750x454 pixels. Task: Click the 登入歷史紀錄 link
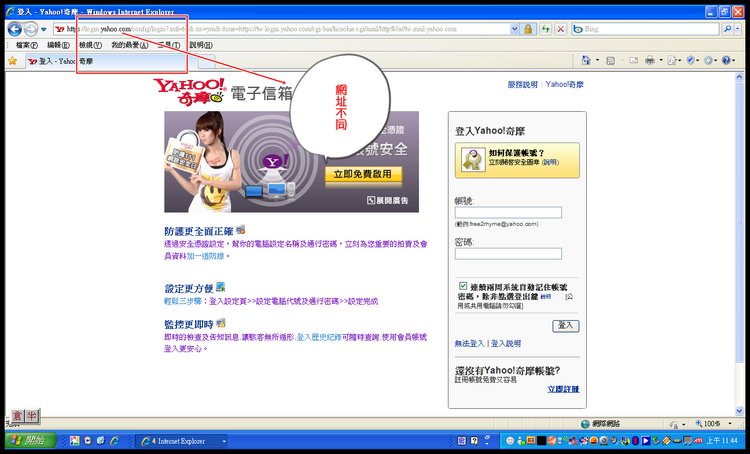click(319, 337)
